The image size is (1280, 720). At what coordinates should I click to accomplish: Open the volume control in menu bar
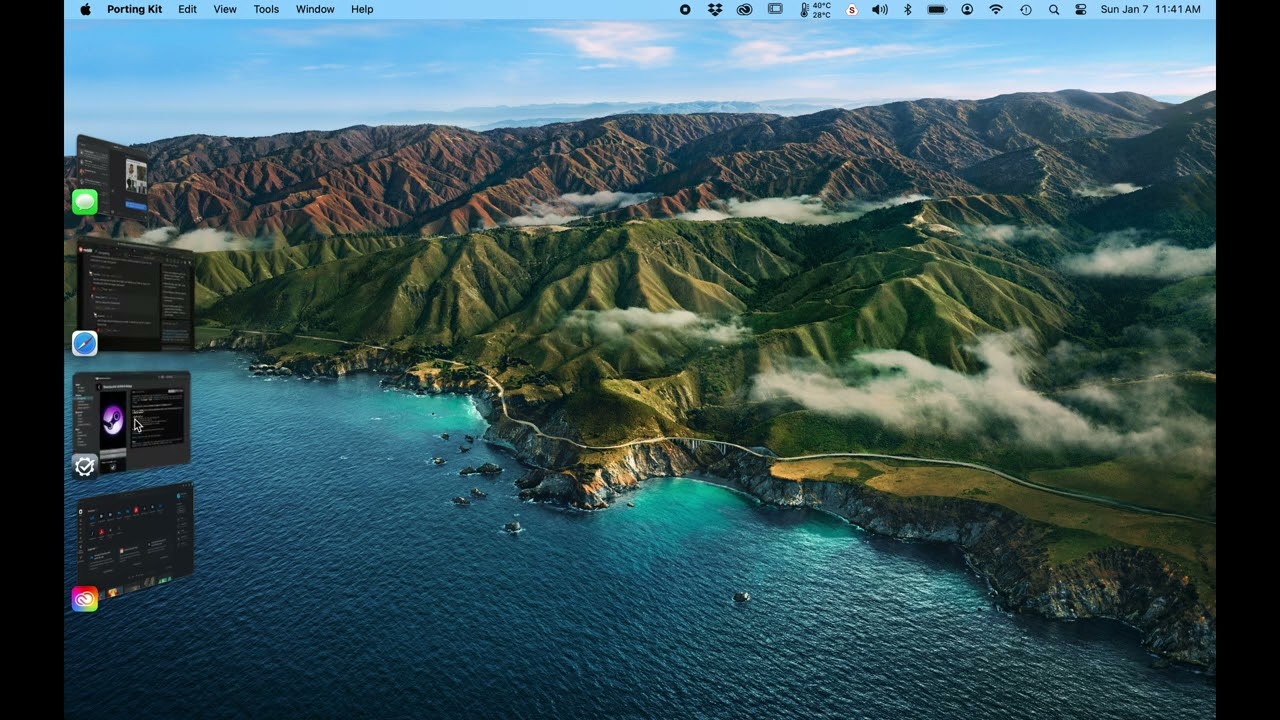click(880, 9)
